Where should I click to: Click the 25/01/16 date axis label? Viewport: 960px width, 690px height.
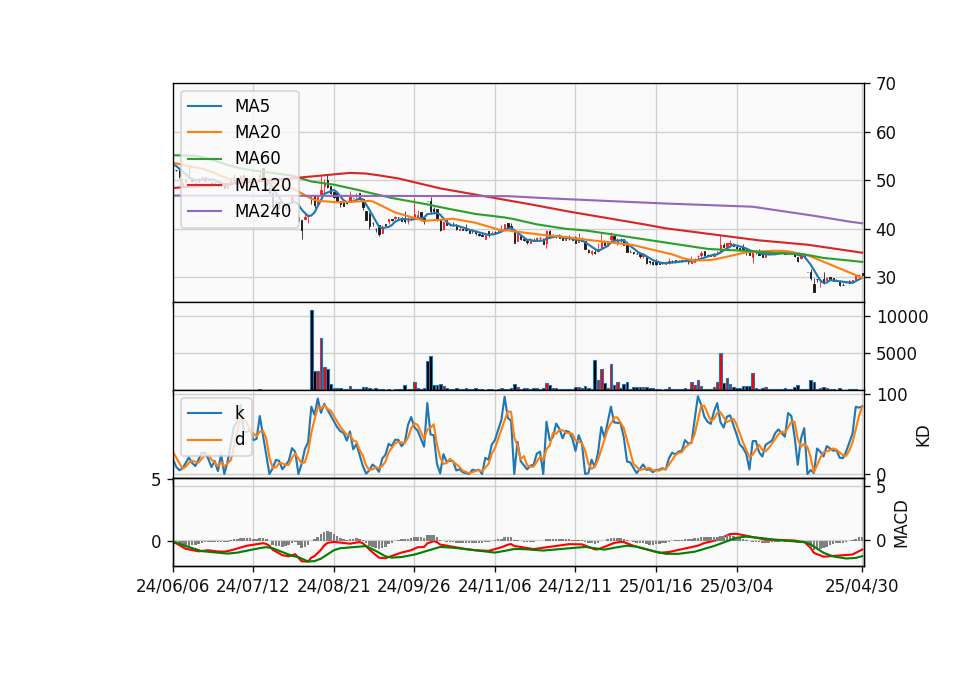point(656,586)
